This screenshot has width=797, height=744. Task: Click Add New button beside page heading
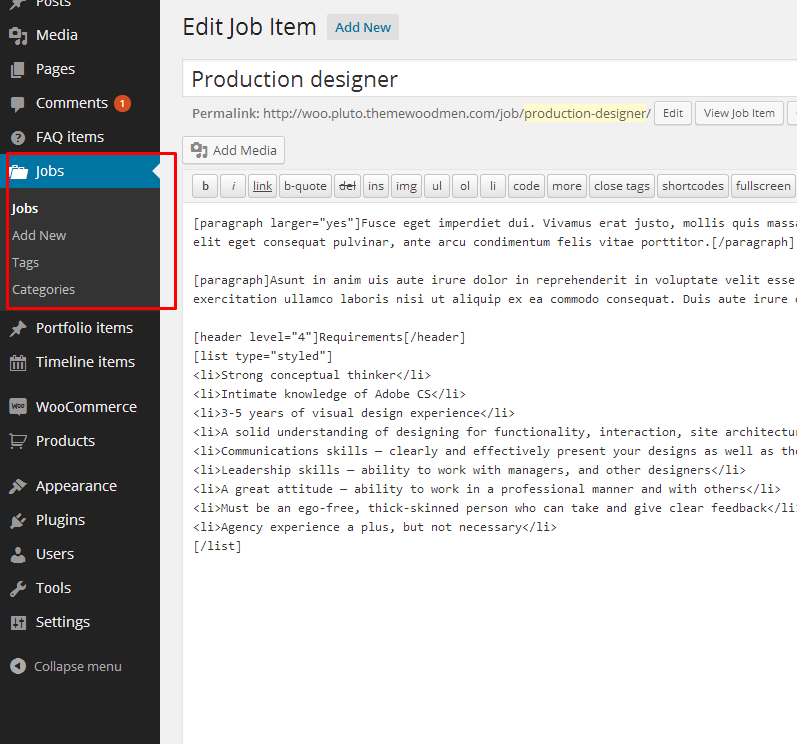363,27
